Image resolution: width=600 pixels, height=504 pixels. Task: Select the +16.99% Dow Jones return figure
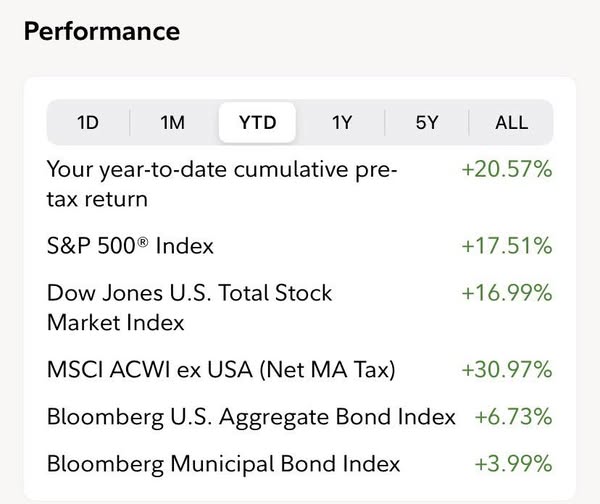point(506,293)
